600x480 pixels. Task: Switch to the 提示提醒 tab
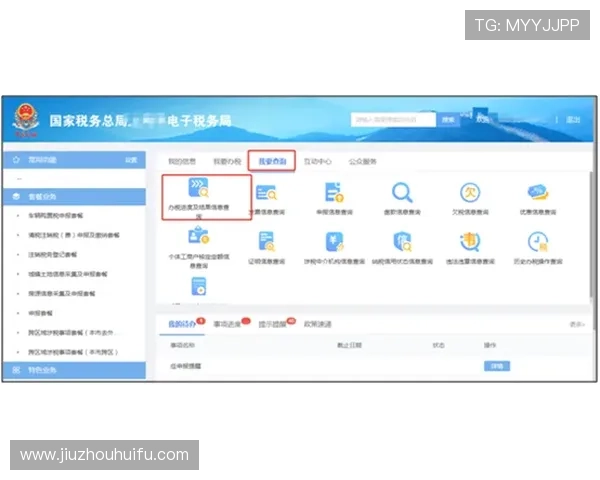pyautogui.click(x=272, y=324)
